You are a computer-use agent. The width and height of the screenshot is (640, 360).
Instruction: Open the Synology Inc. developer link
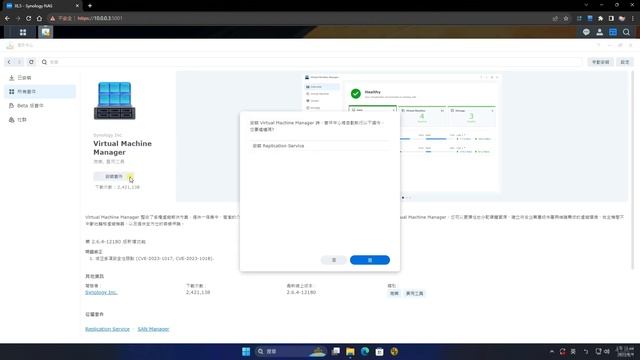[x=101, y=292]
